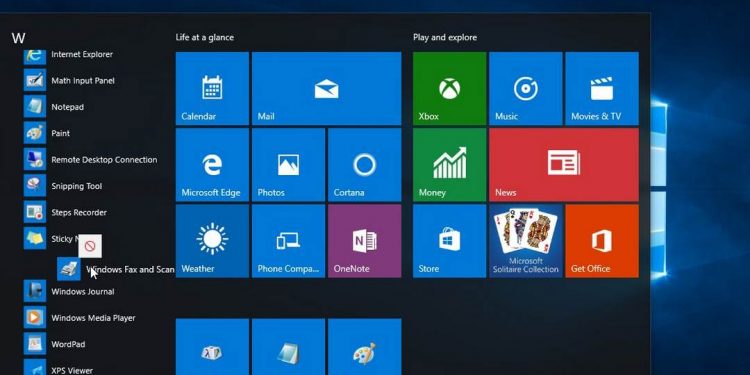Open the Mail tile
The width and height of the screenshot is (750, 375).
(326, 88)
